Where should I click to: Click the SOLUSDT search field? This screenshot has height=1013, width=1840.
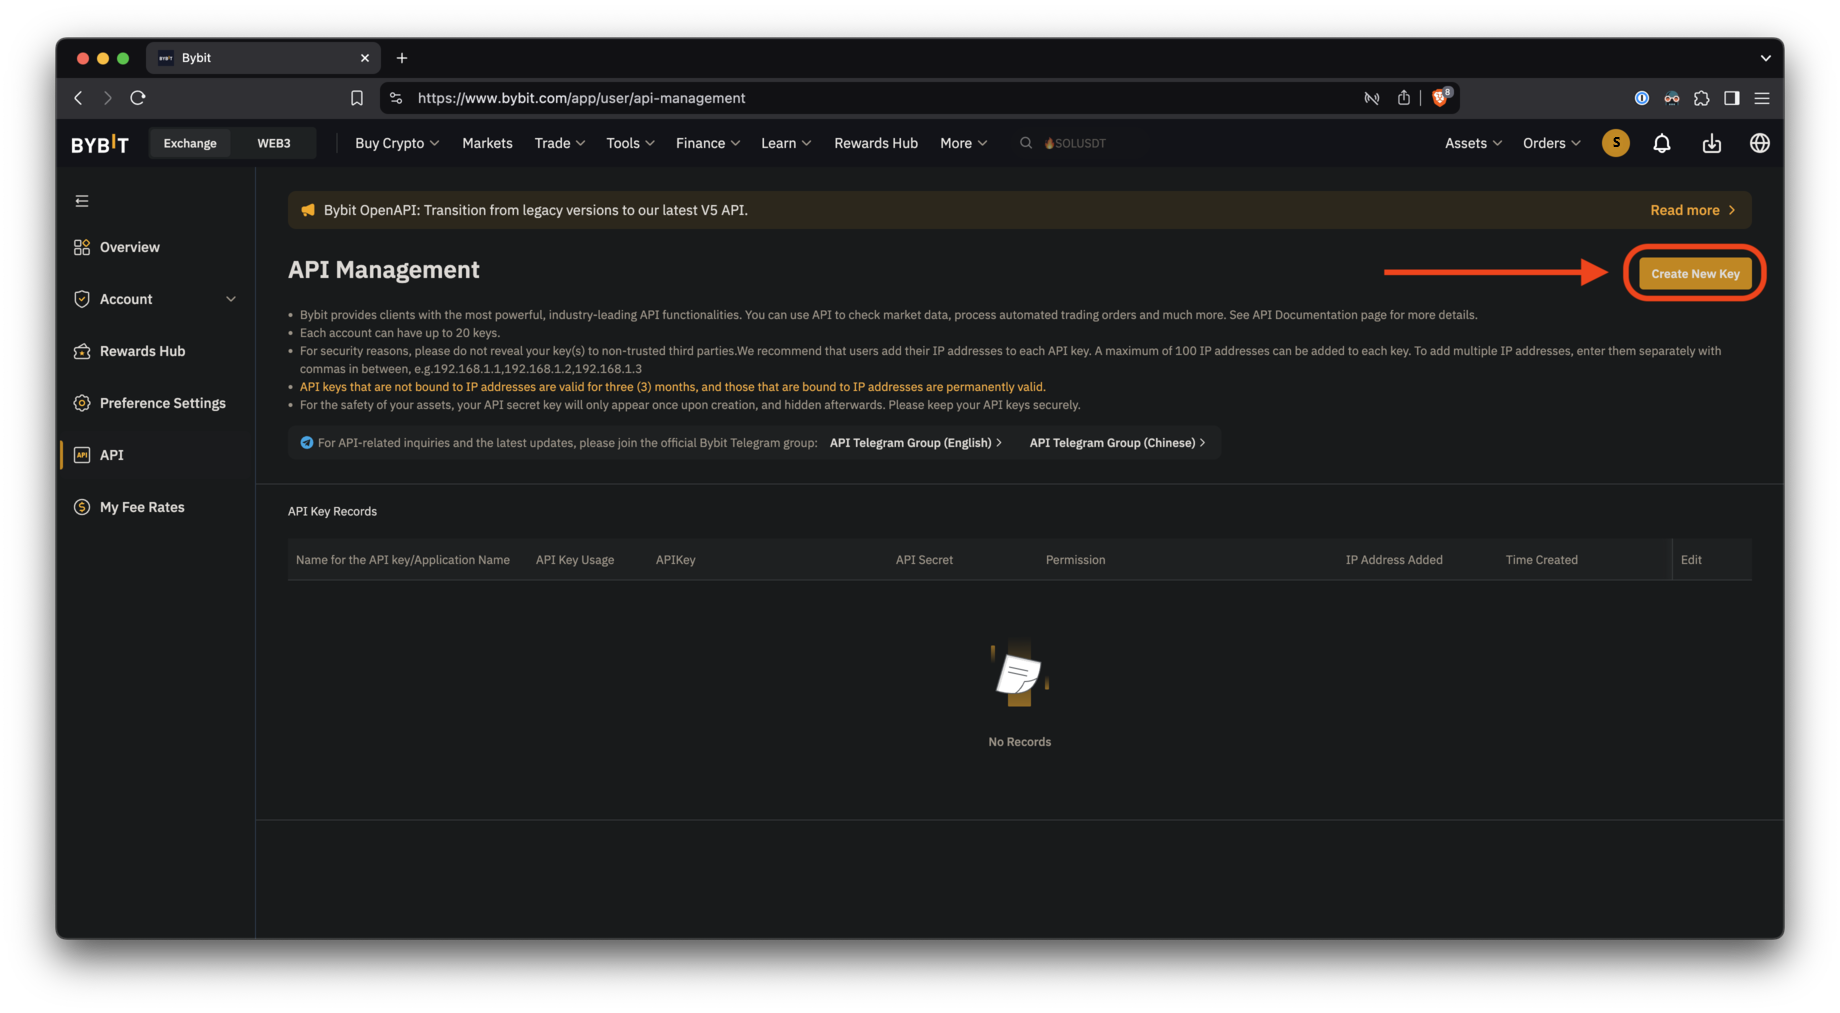1075,143
